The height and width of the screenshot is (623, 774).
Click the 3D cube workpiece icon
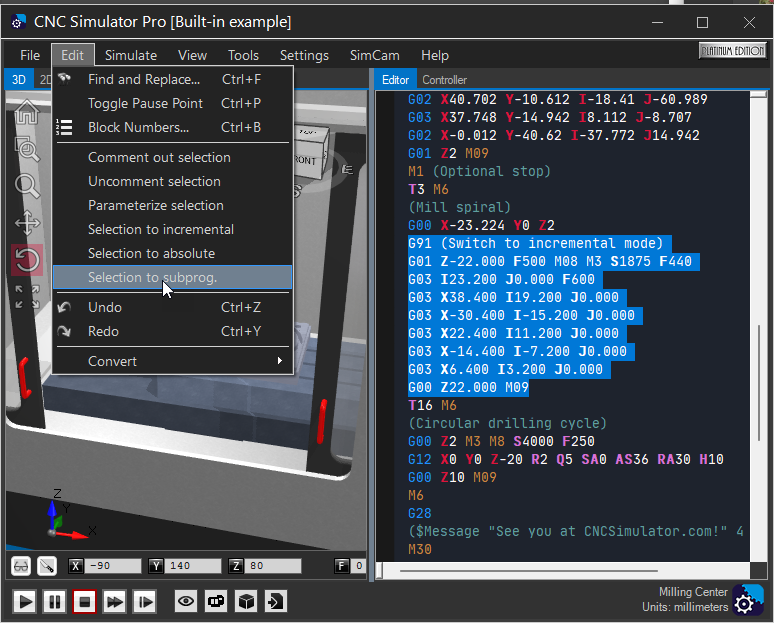pyautogui.click(x=246, y=601)
